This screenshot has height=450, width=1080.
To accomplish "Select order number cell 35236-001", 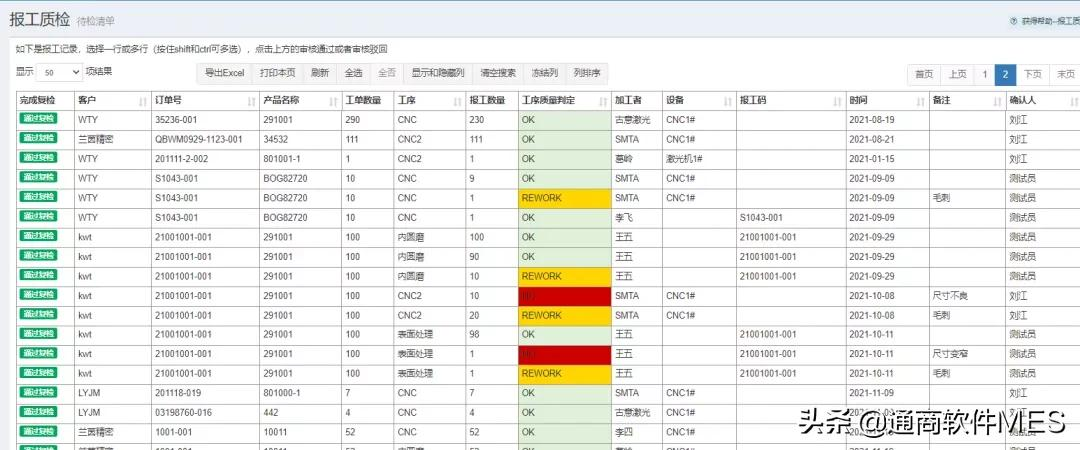I will 176,120.
